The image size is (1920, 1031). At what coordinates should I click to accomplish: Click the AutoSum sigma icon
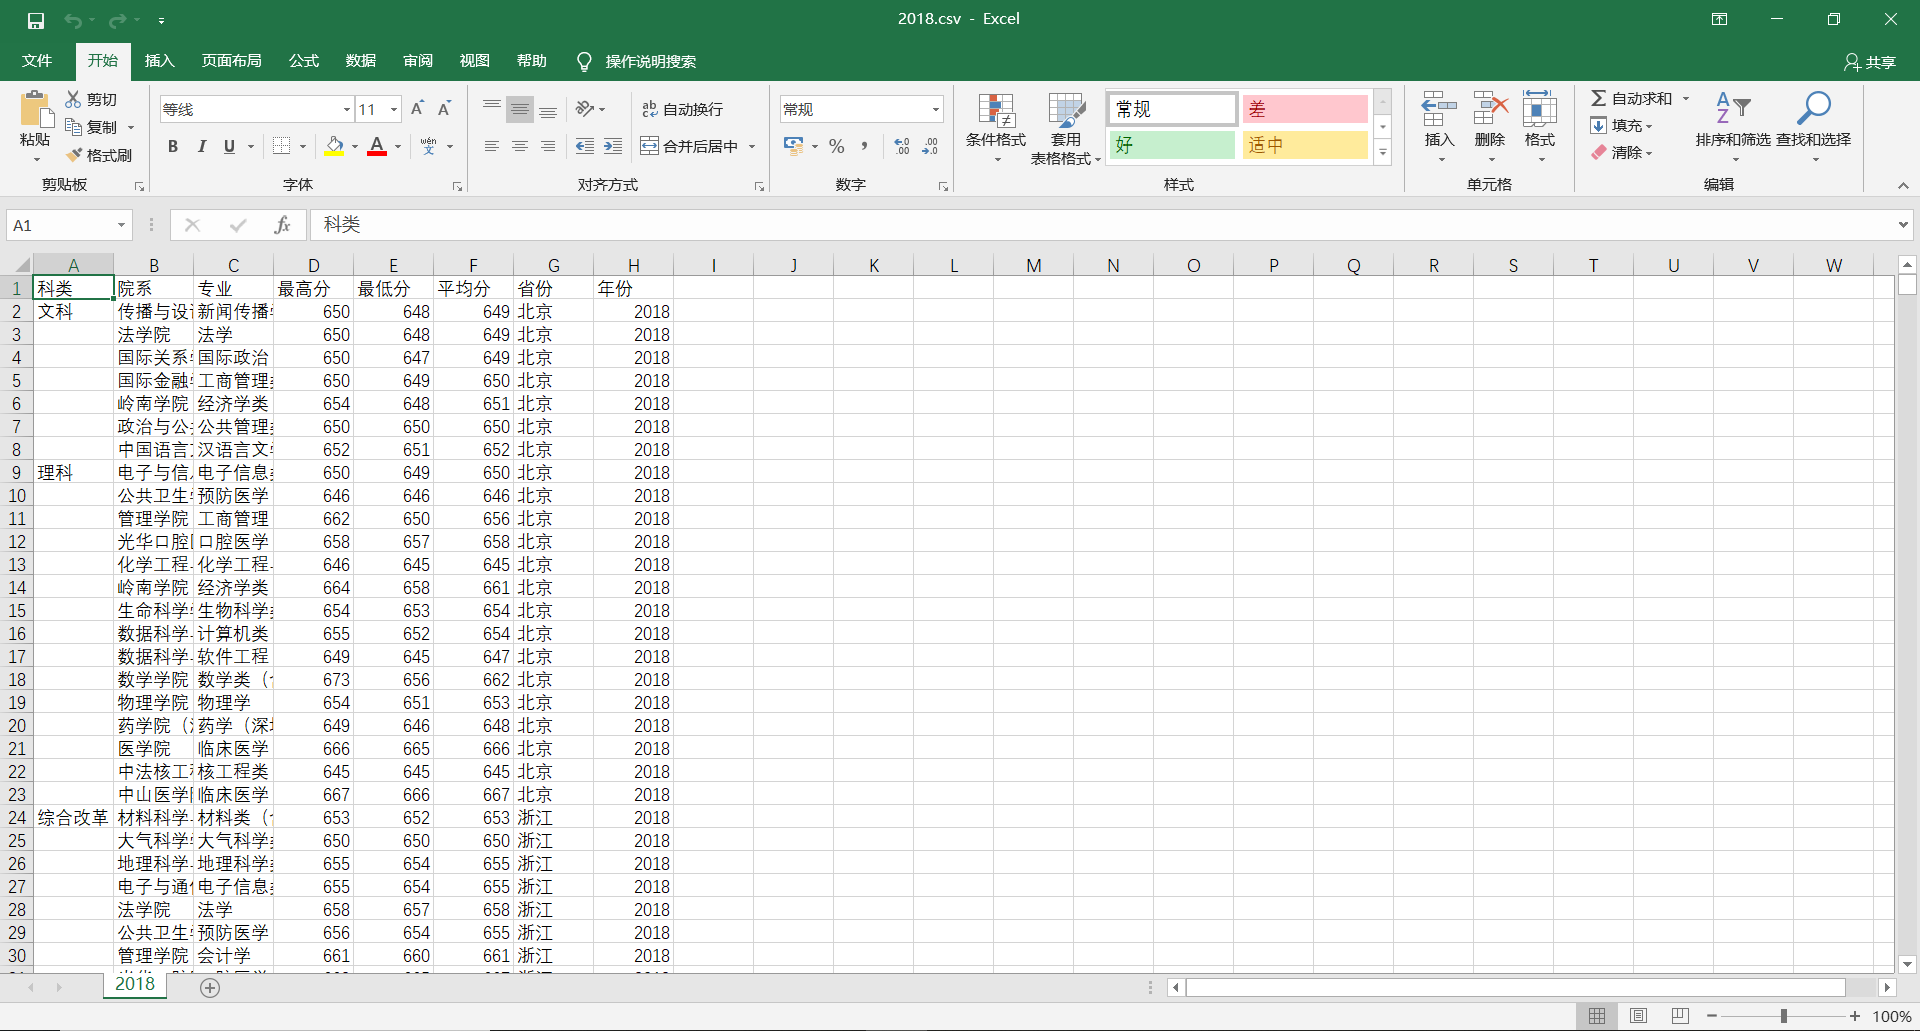pos(1598,98)
